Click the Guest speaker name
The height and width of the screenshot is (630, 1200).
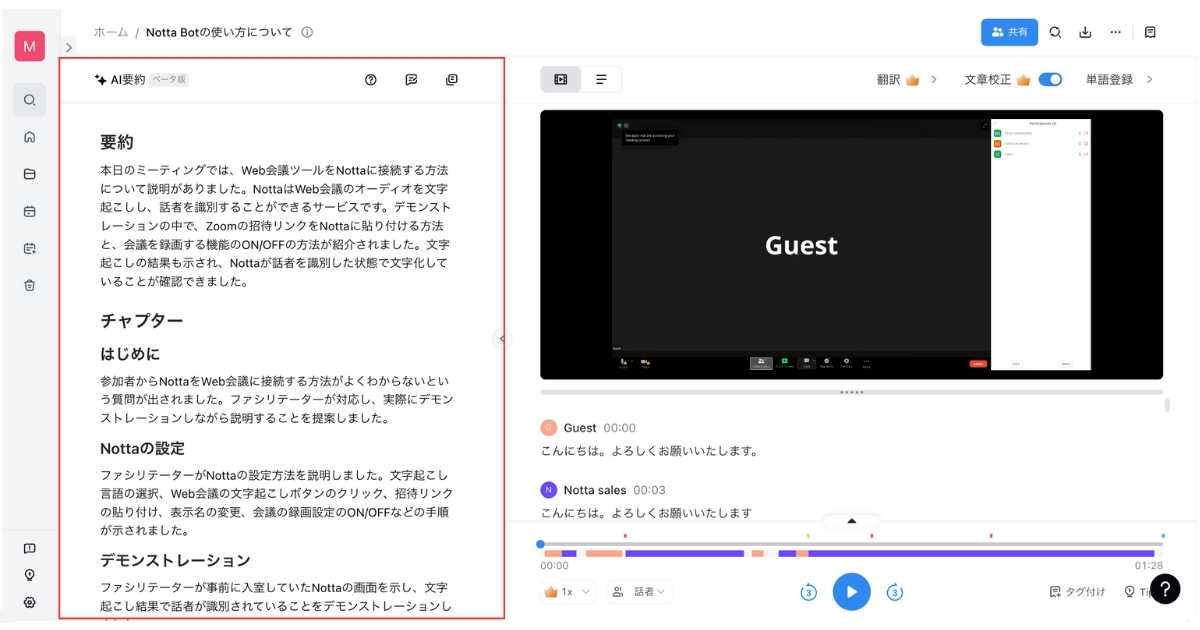[580, 428]
